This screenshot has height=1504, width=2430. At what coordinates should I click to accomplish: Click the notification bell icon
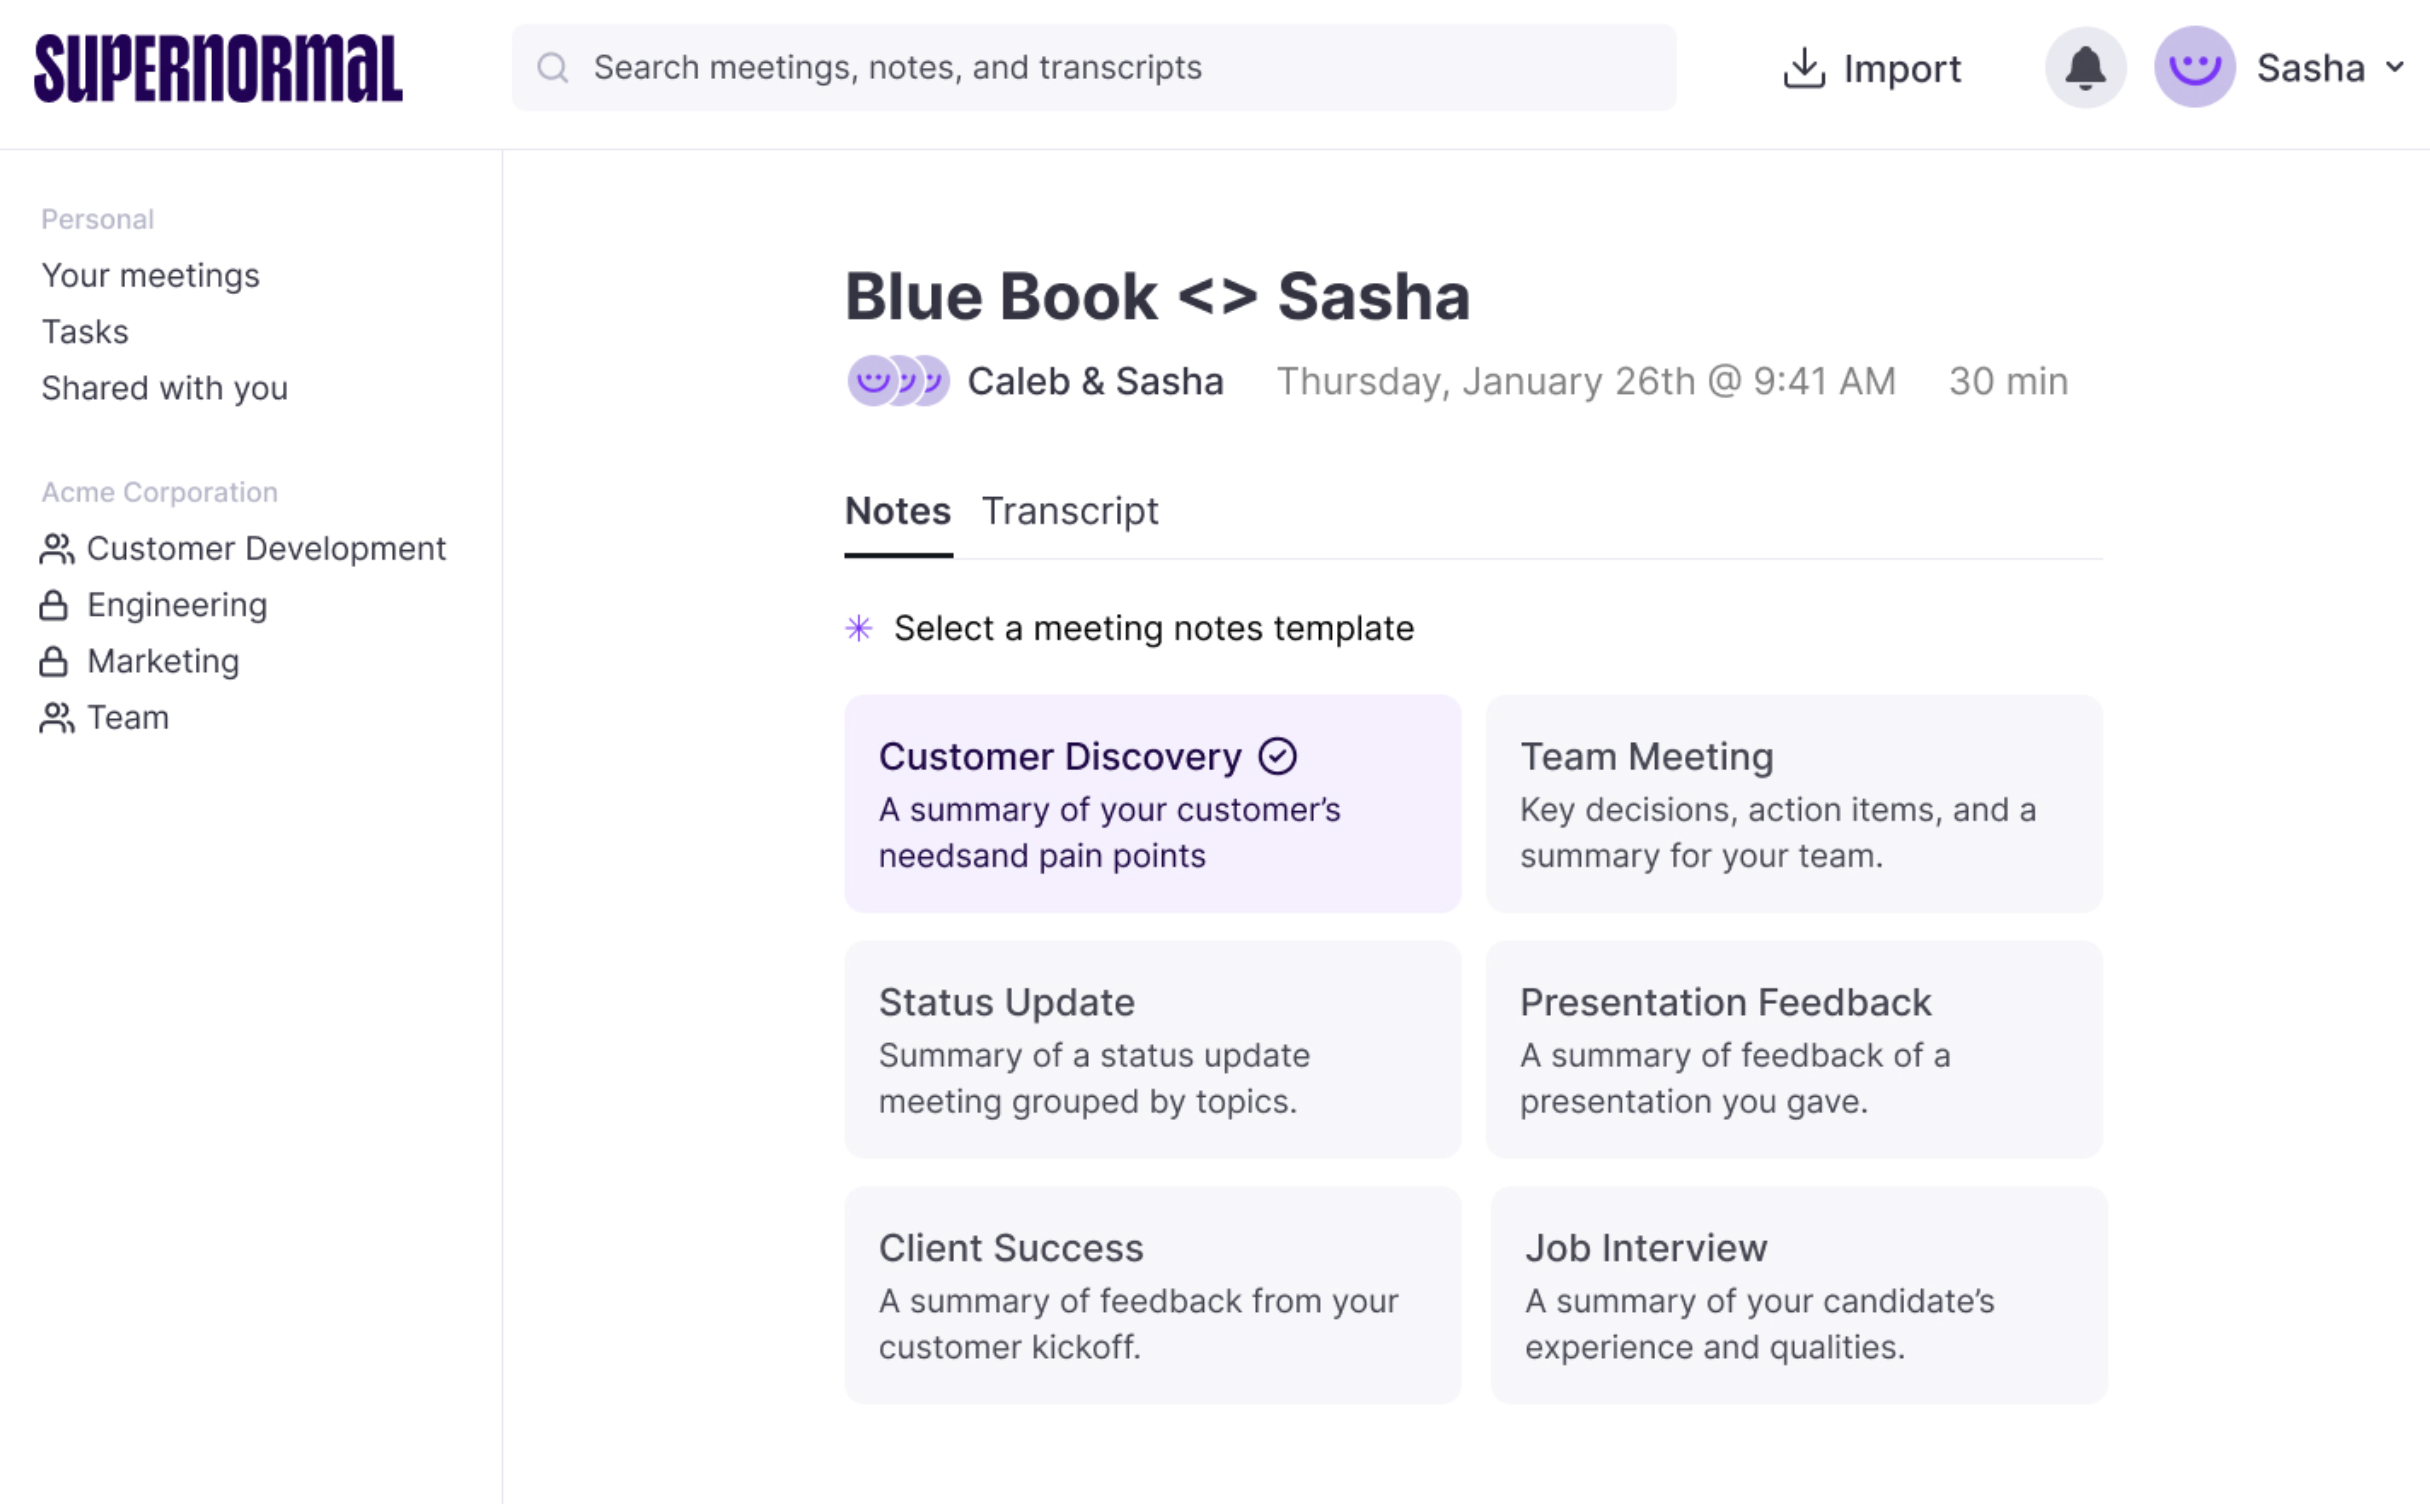coord(2084,68)
